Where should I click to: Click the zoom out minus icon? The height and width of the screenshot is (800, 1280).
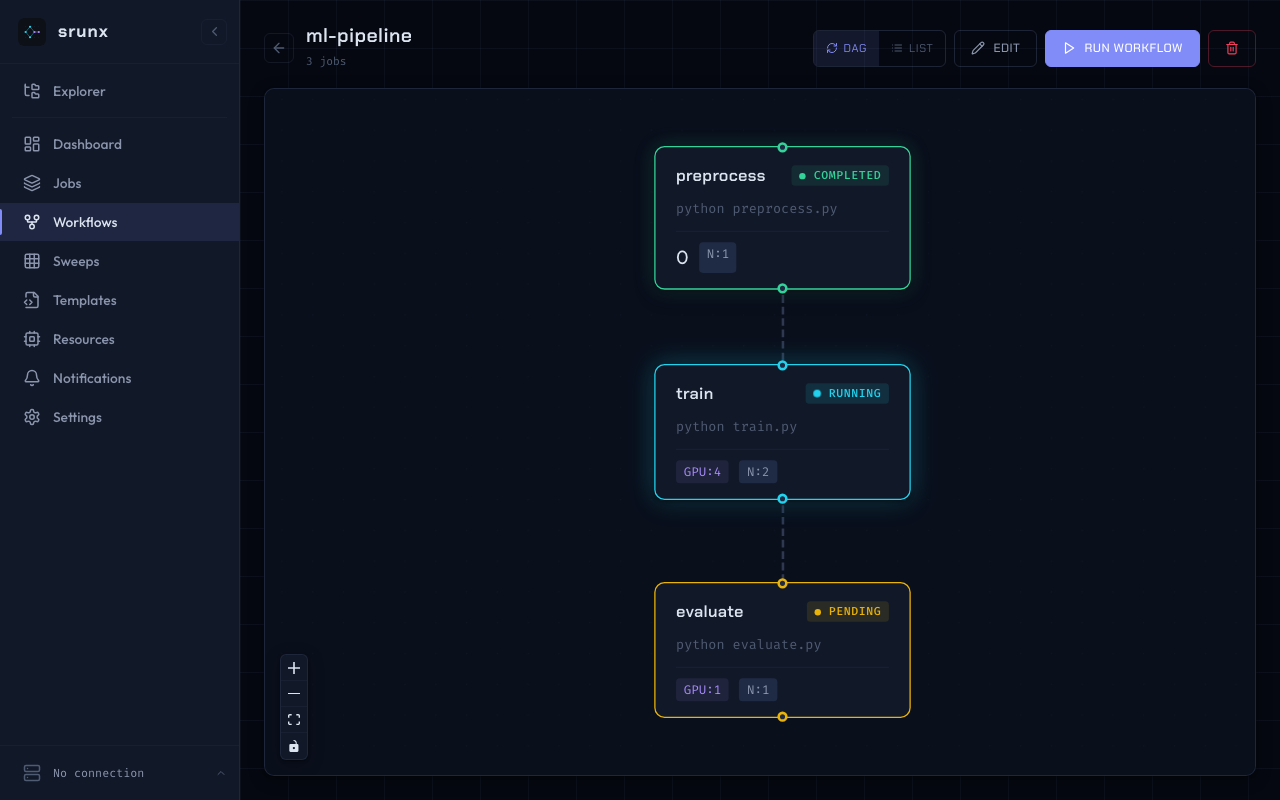click(294, 694)
